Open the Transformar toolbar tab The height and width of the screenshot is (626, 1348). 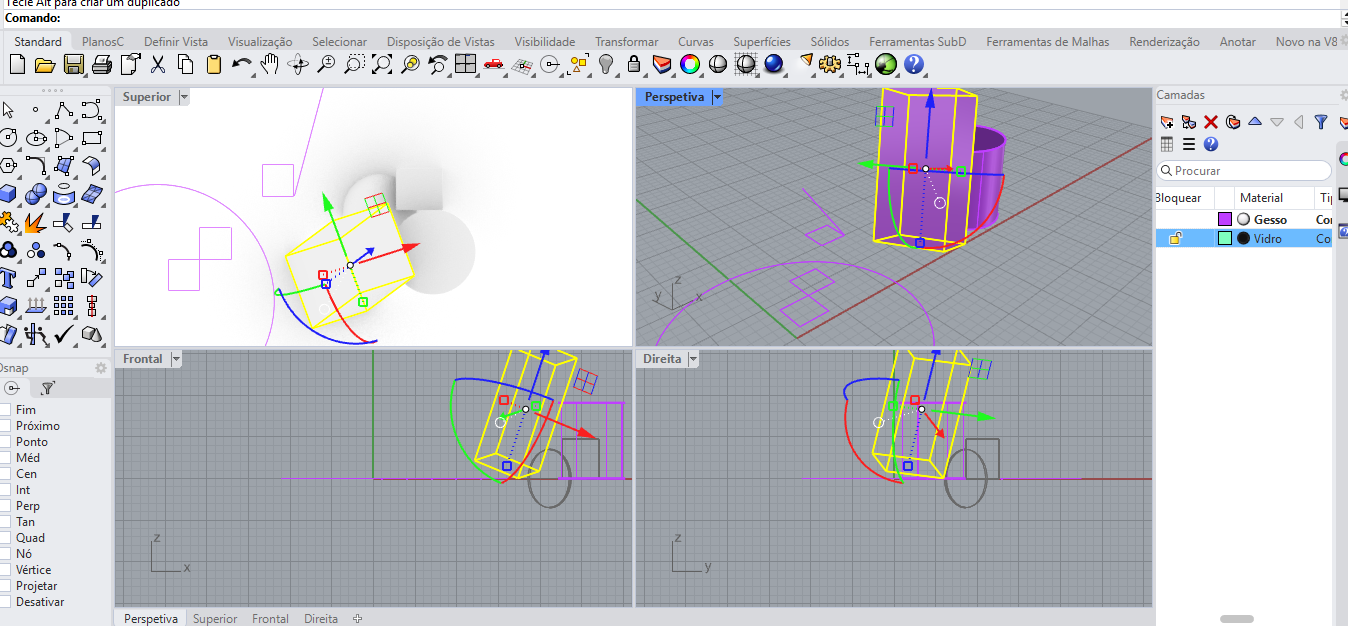(626, 42)
